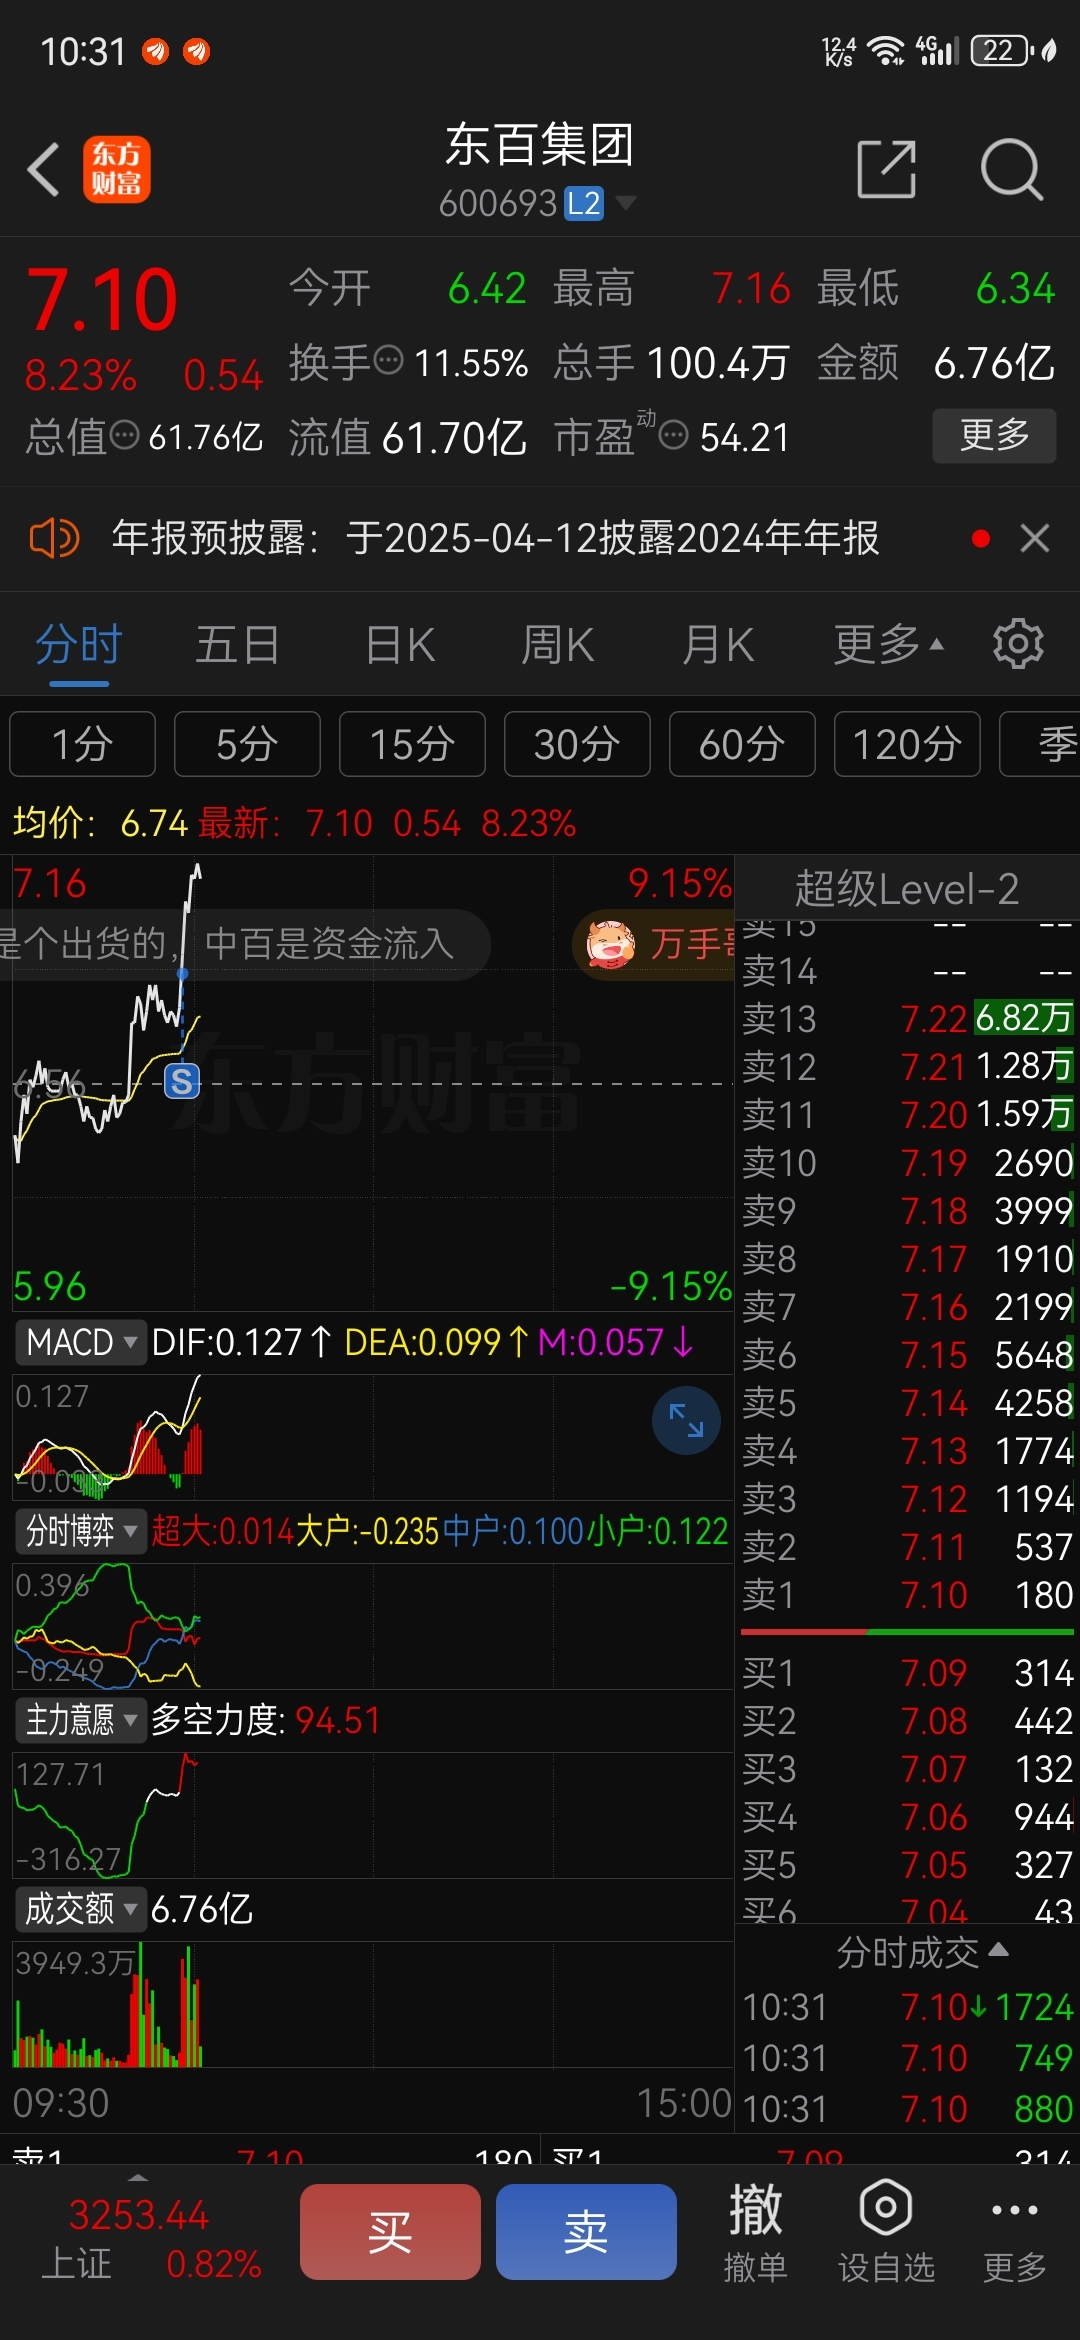
Task: Open the 东方财富 app logo
Action: [x=116, y=169]
